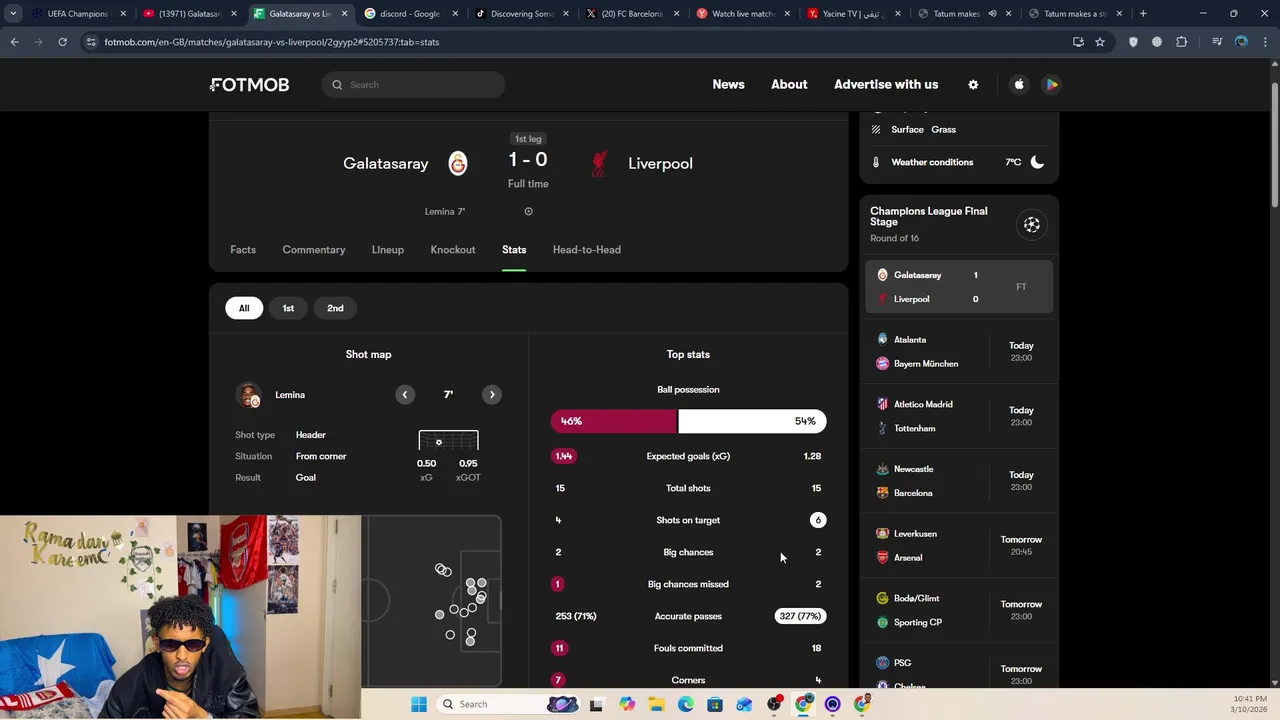
Task: Open Microsoft Edge from taskbar
Action: (x=685, y=704)
